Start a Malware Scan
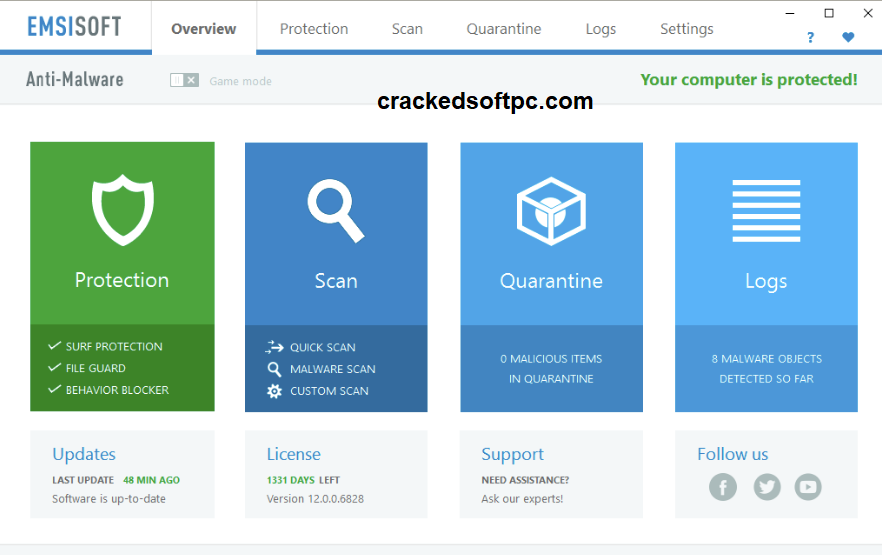Screen dimensions: 882x555 click(333, 369)
